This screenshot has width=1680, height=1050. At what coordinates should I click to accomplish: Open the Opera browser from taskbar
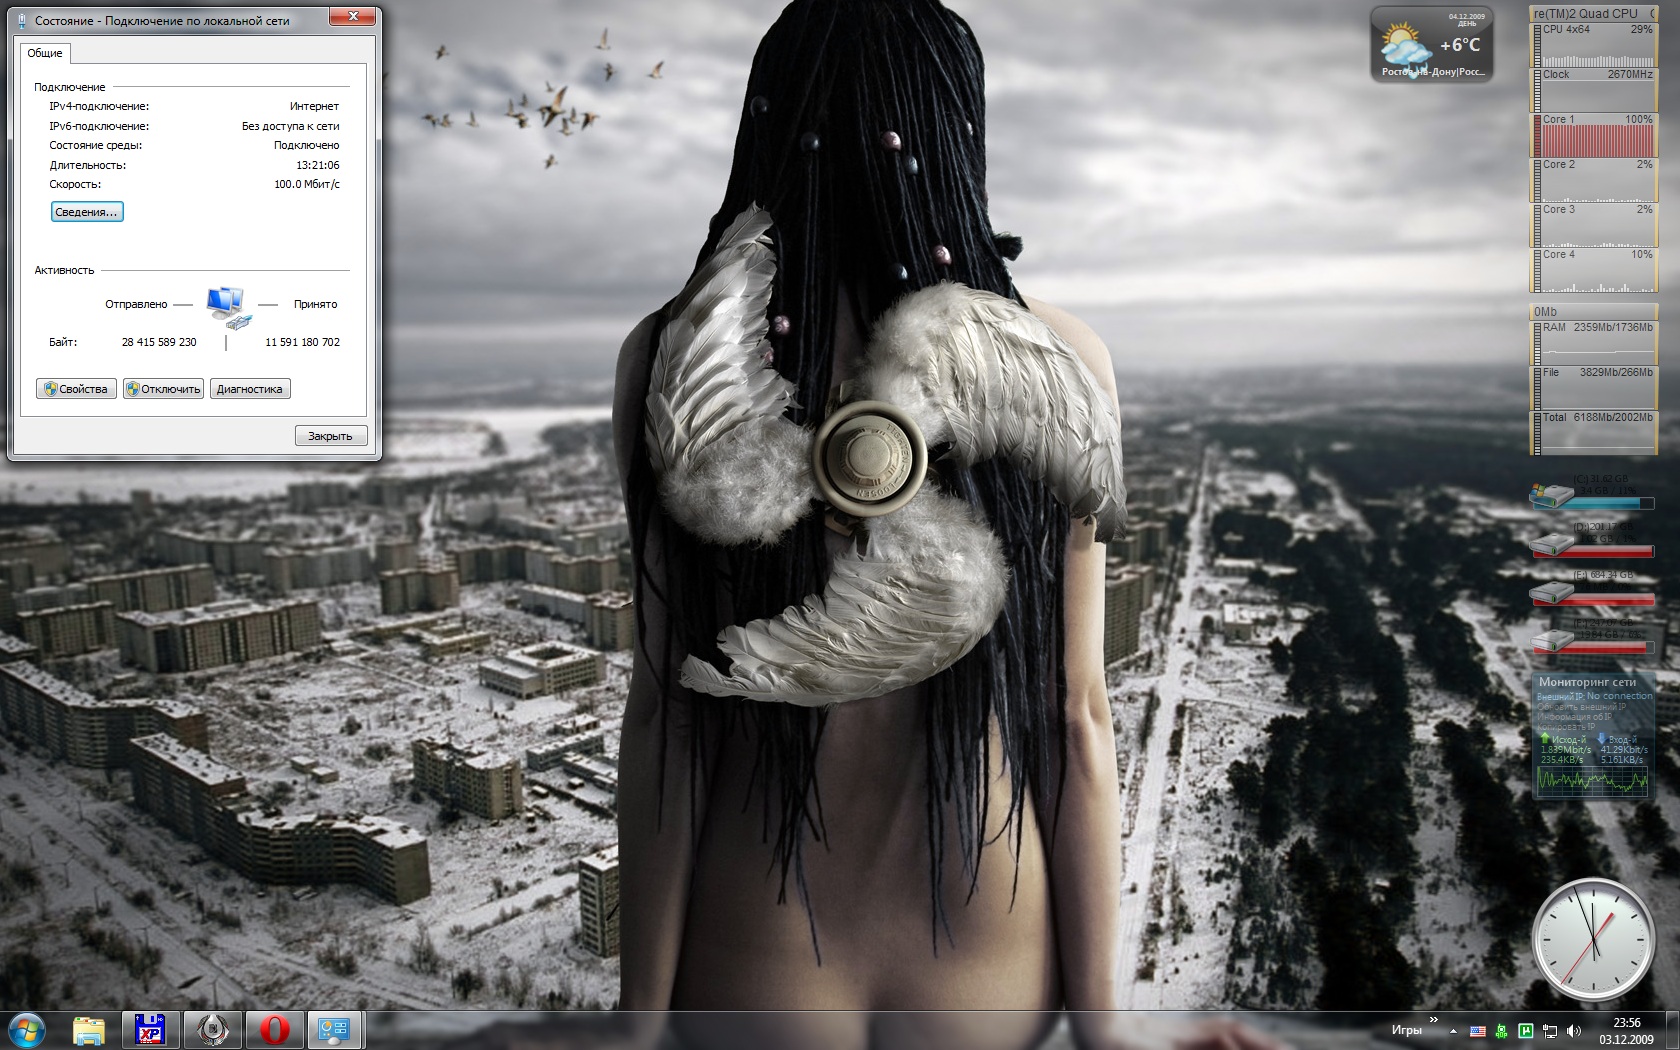click(x=275, y=1030)
